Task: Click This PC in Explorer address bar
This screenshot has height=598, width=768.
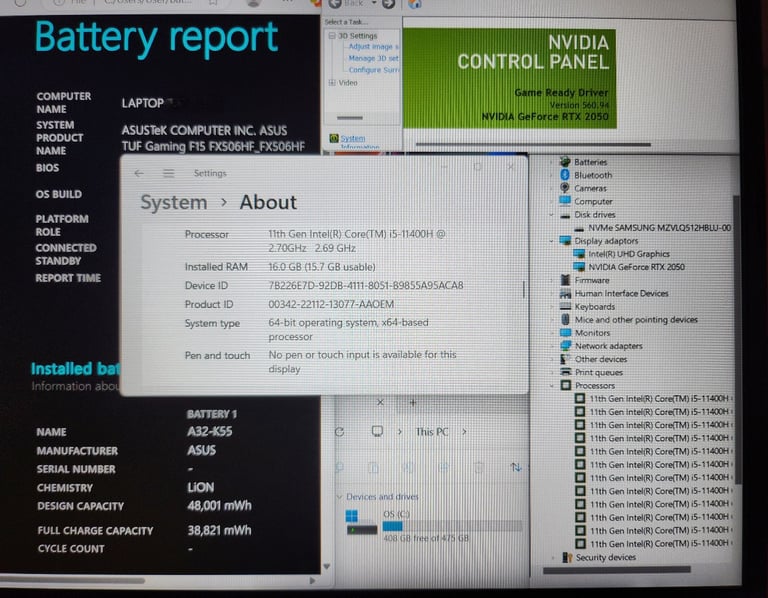Action: coord(432,431)
